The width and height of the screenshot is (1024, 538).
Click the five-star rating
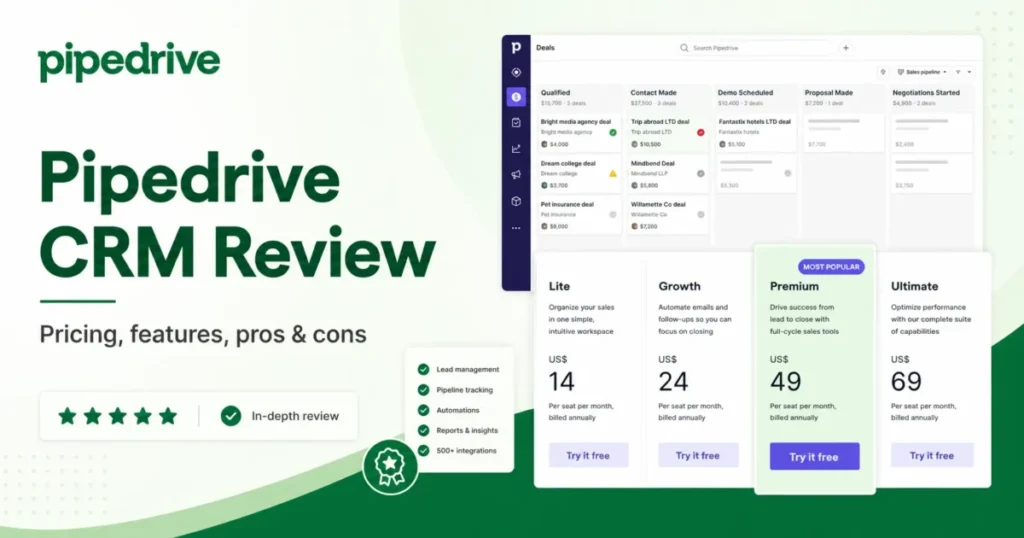(118, 416)
